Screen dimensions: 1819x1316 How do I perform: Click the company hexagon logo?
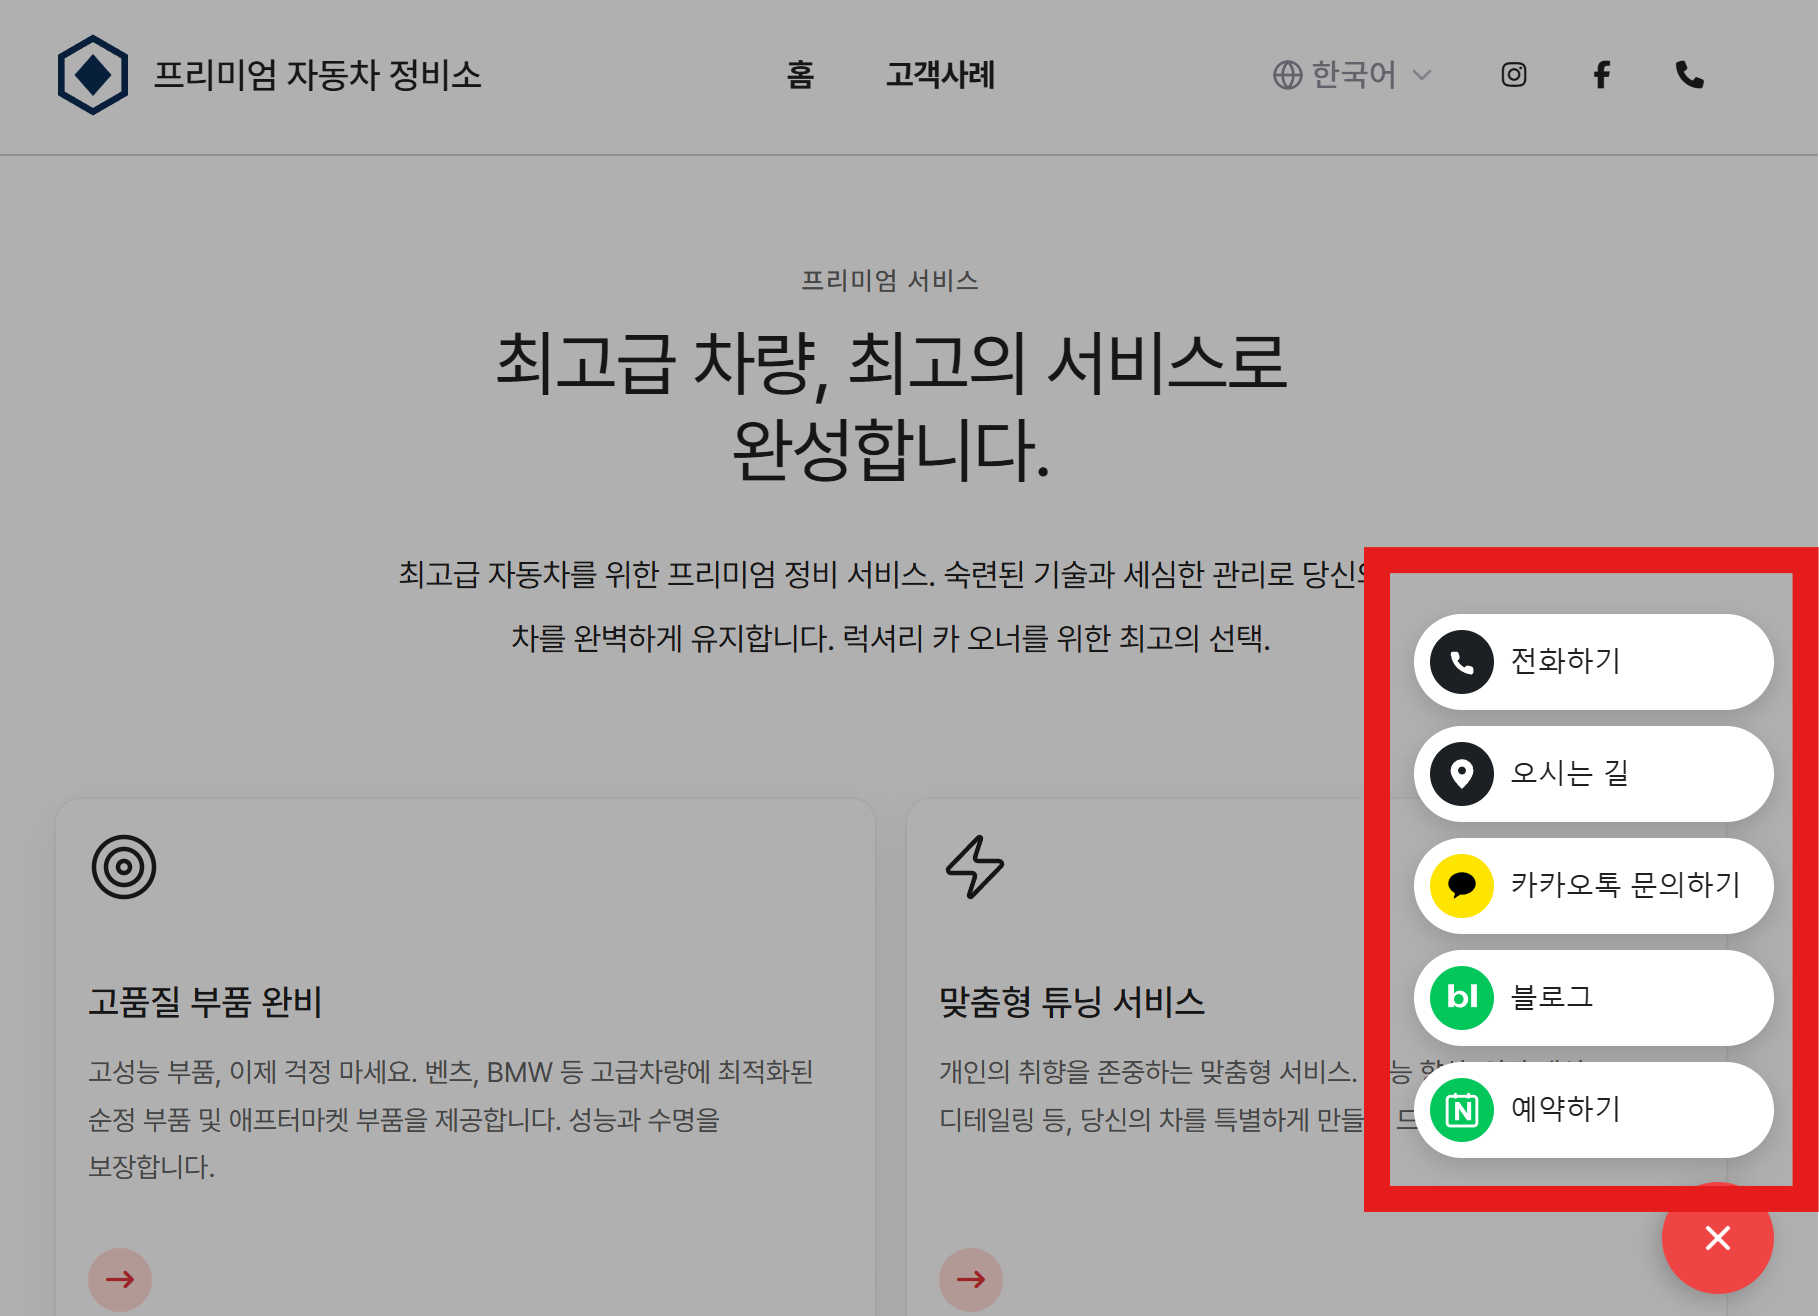point(94,75)
